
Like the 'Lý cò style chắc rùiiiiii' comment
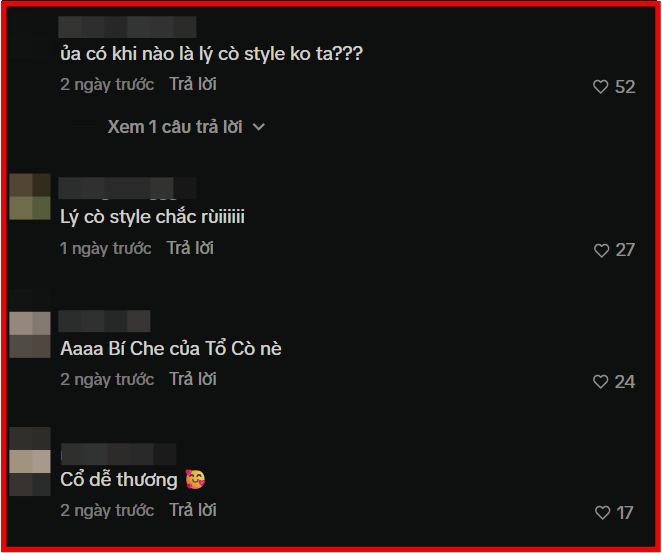601,250
